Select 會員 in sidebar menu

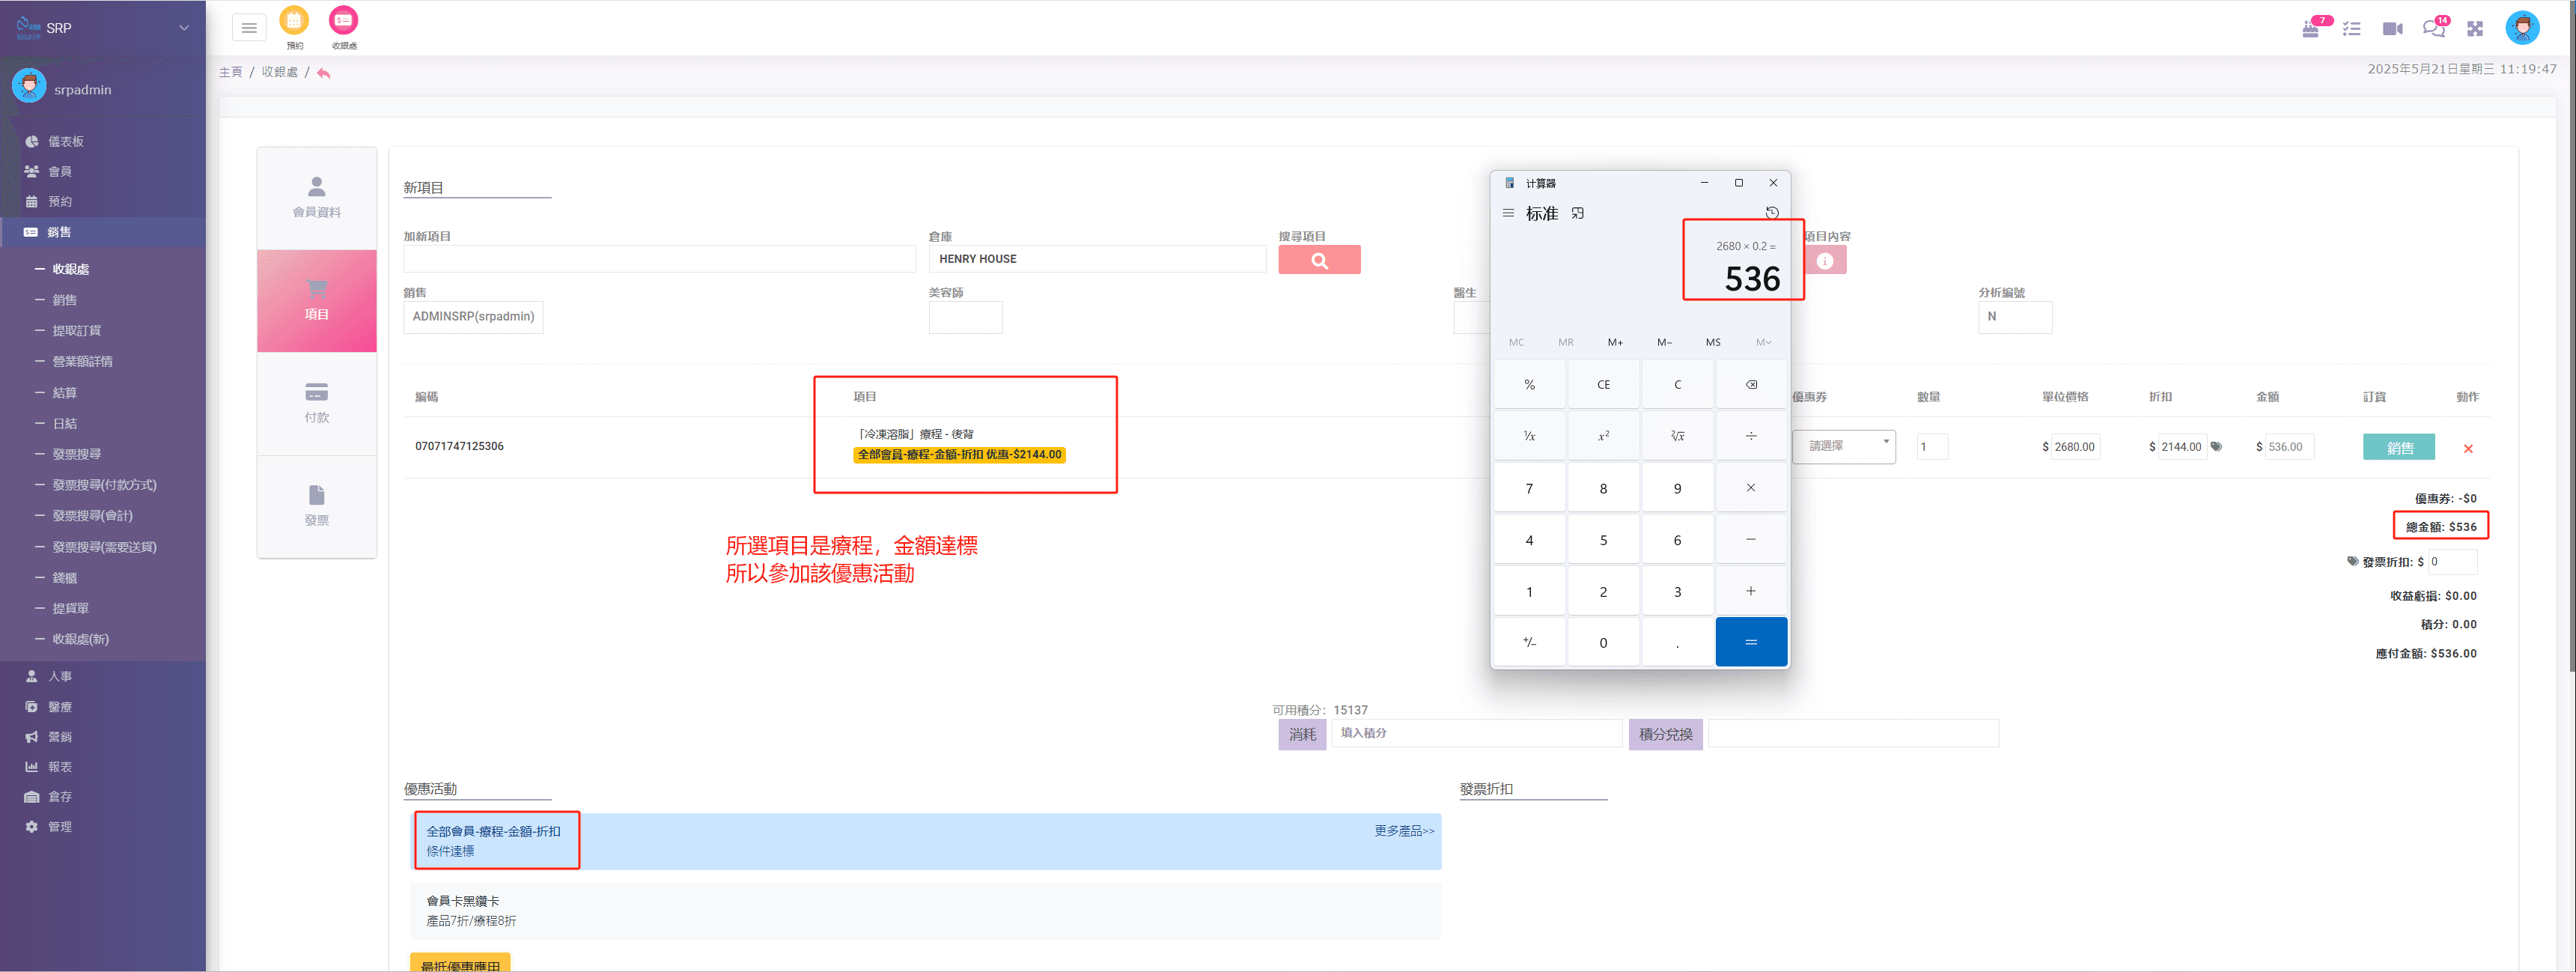tap(59, 171)
